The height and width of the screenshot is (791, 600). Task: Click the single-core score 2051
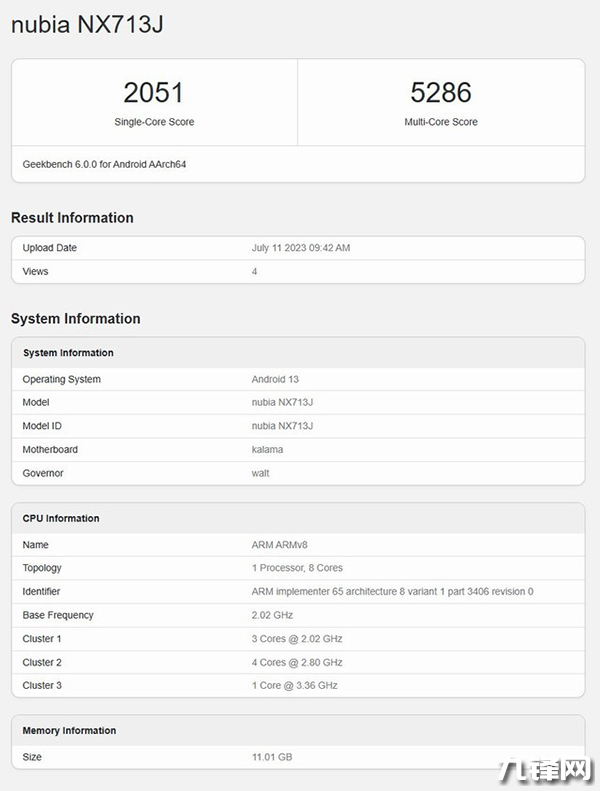coord(154,93)
